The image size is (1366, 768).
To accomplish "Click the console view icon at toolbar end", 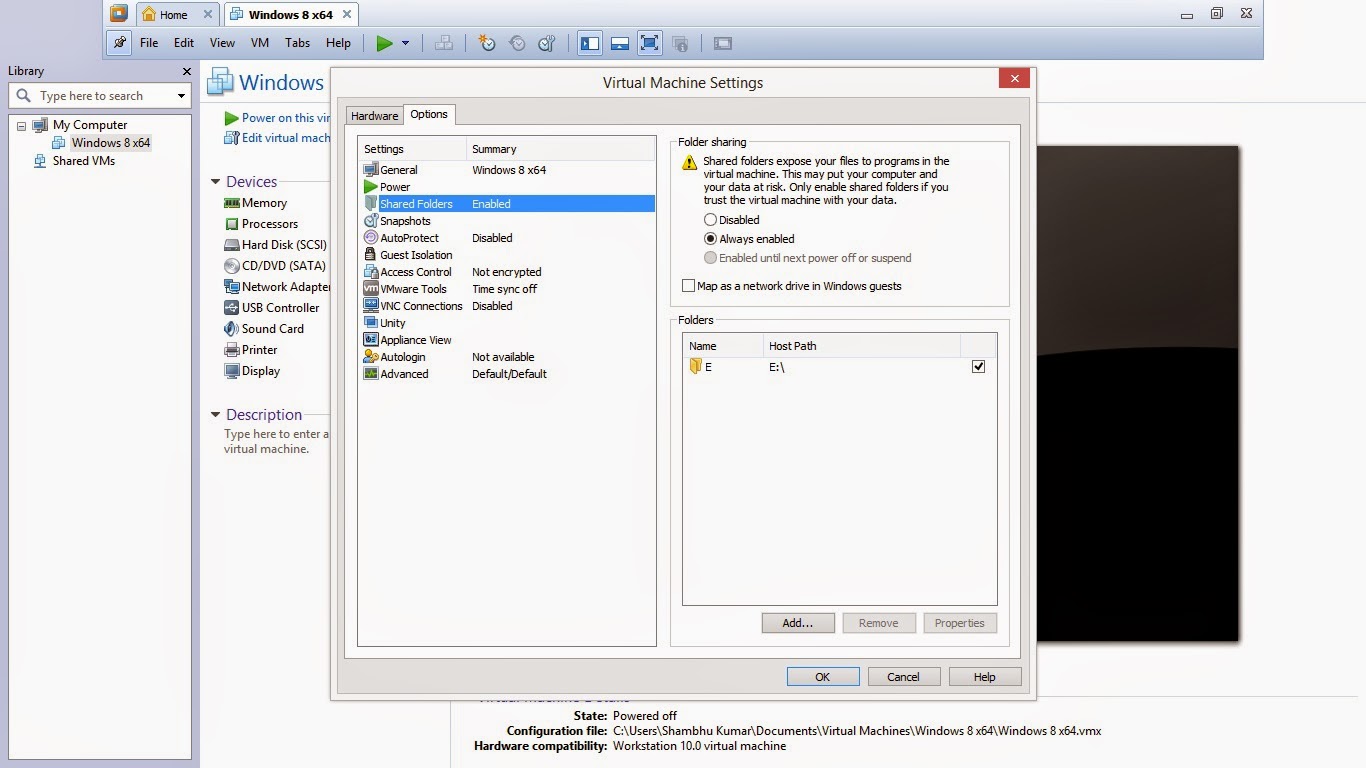I will coord(723,43).
